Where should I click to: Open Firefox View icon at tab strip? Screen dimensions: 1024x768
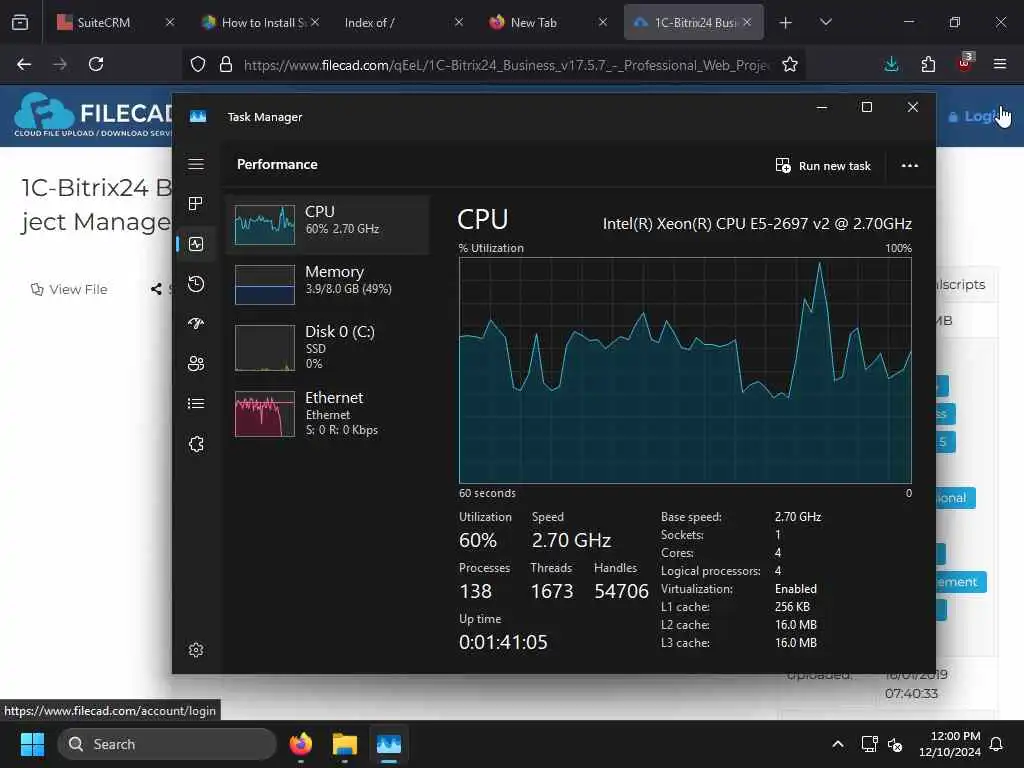pyautogui.click(x=20, y=22)
